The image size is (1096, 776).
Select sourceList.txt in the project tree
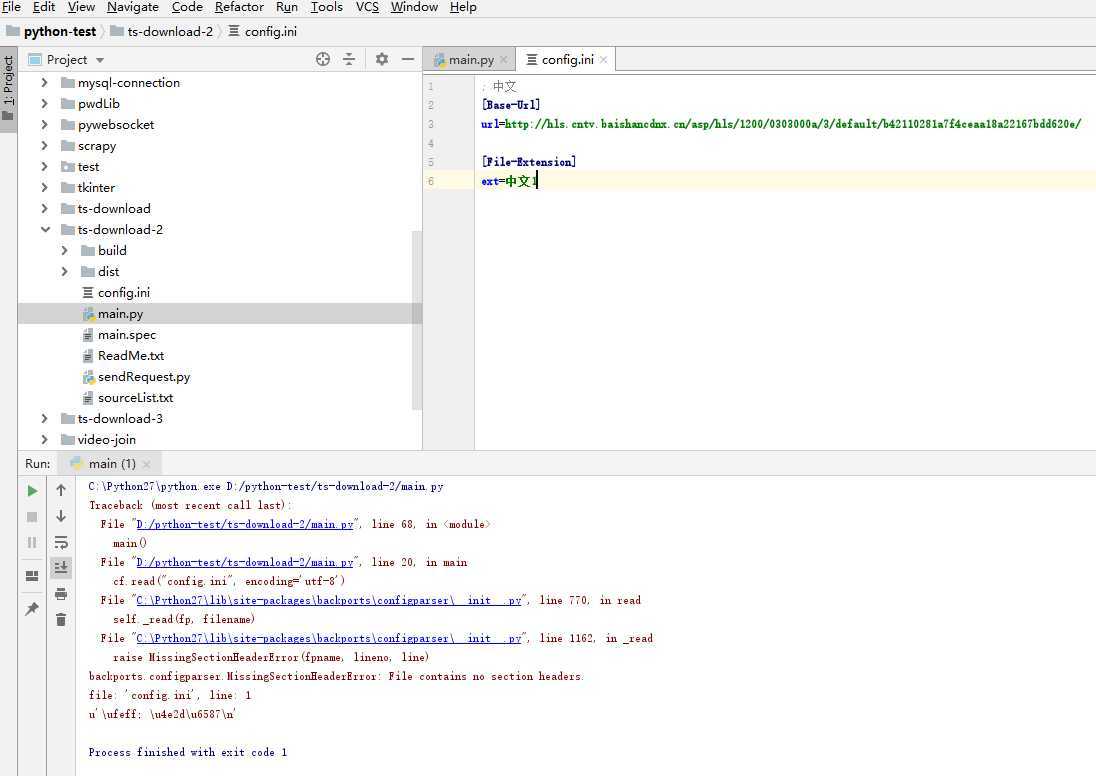click(135, 397)
